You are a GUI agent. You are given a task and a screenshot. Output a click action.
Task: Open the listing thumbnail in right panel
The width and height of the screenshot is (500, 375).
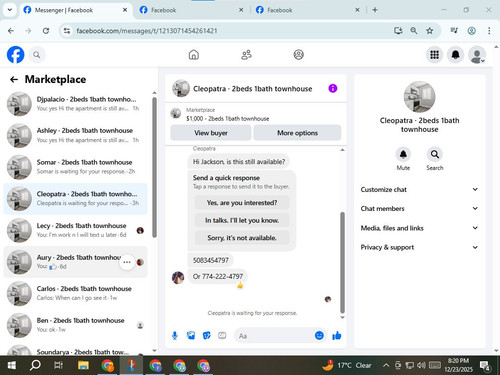click(x=419, y=97)
